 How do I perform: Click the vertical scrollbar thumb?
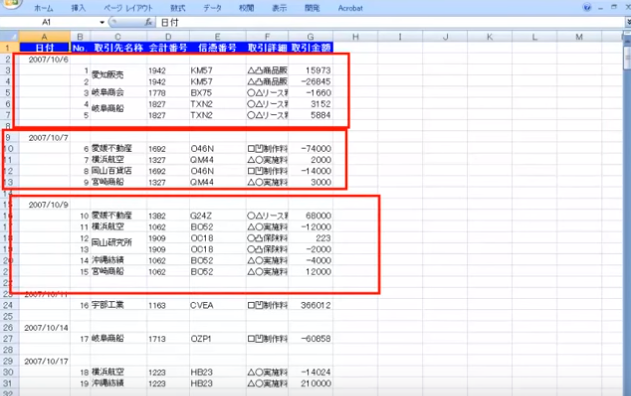(x=627, y=60)
